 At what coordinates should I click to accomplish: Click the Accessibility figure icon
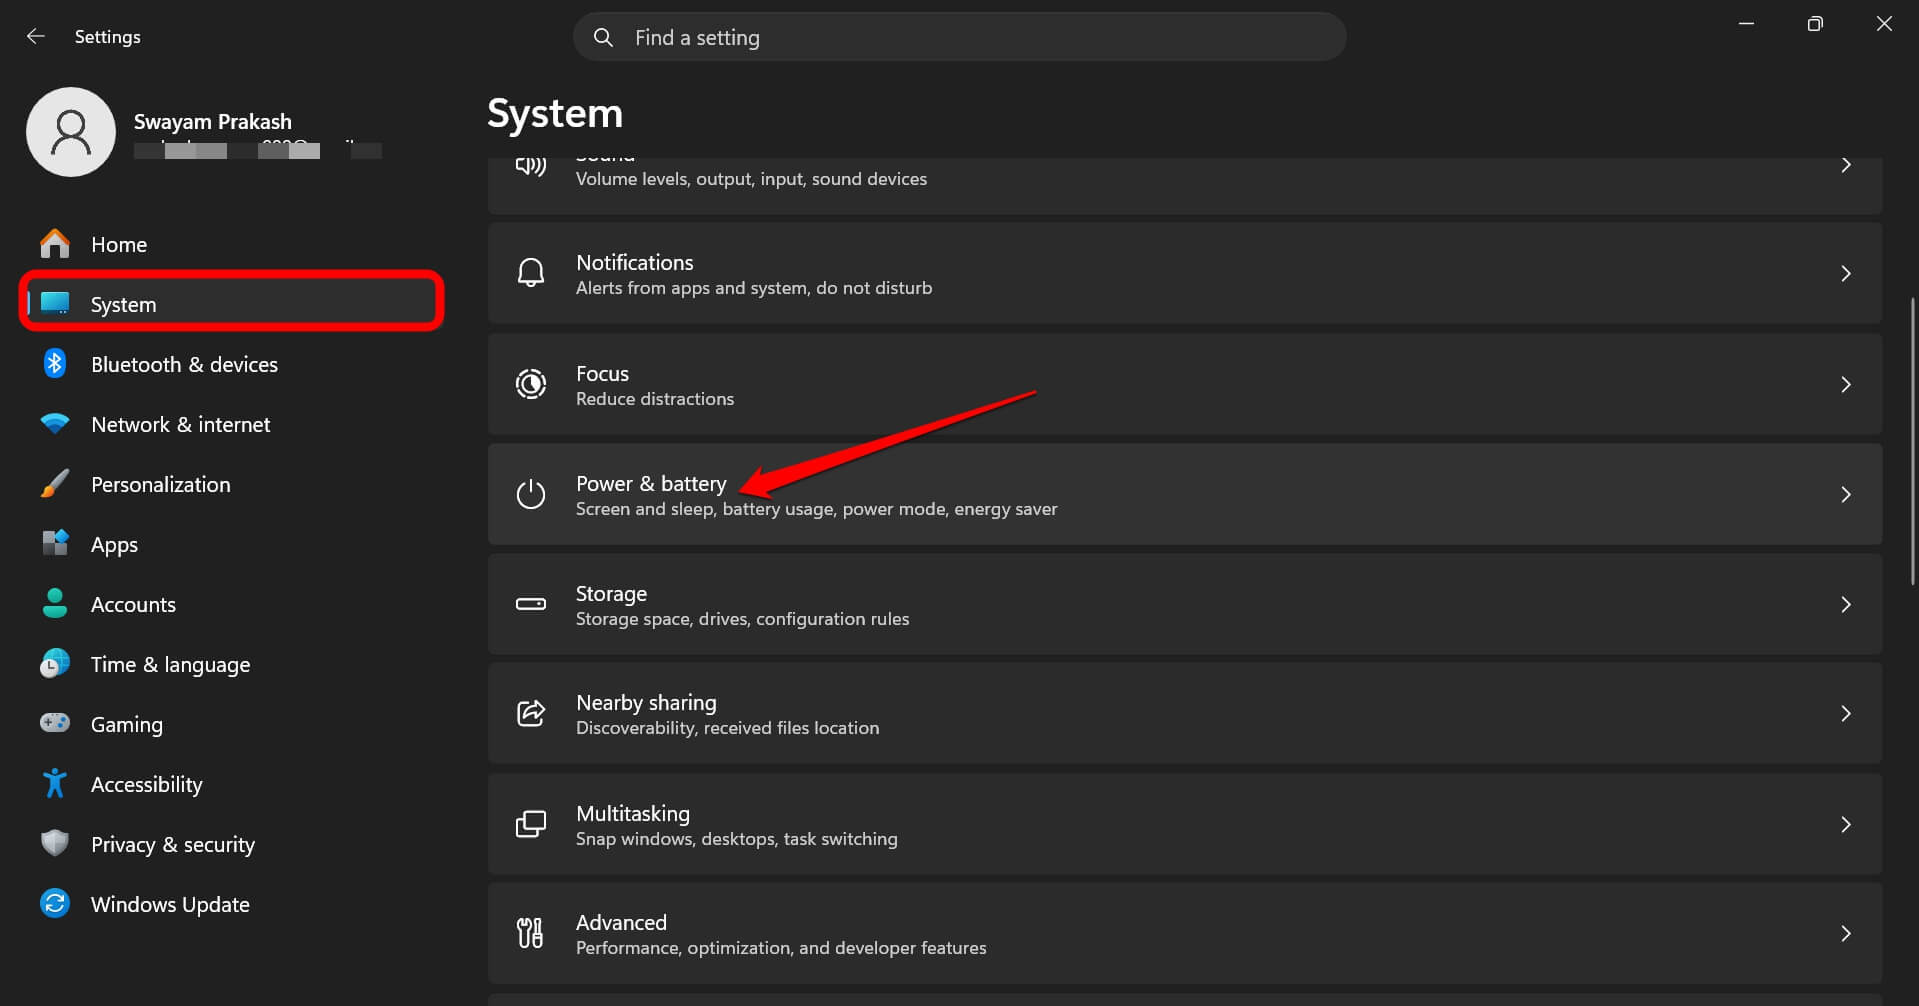pyautogui.click(x=55, y=783)
